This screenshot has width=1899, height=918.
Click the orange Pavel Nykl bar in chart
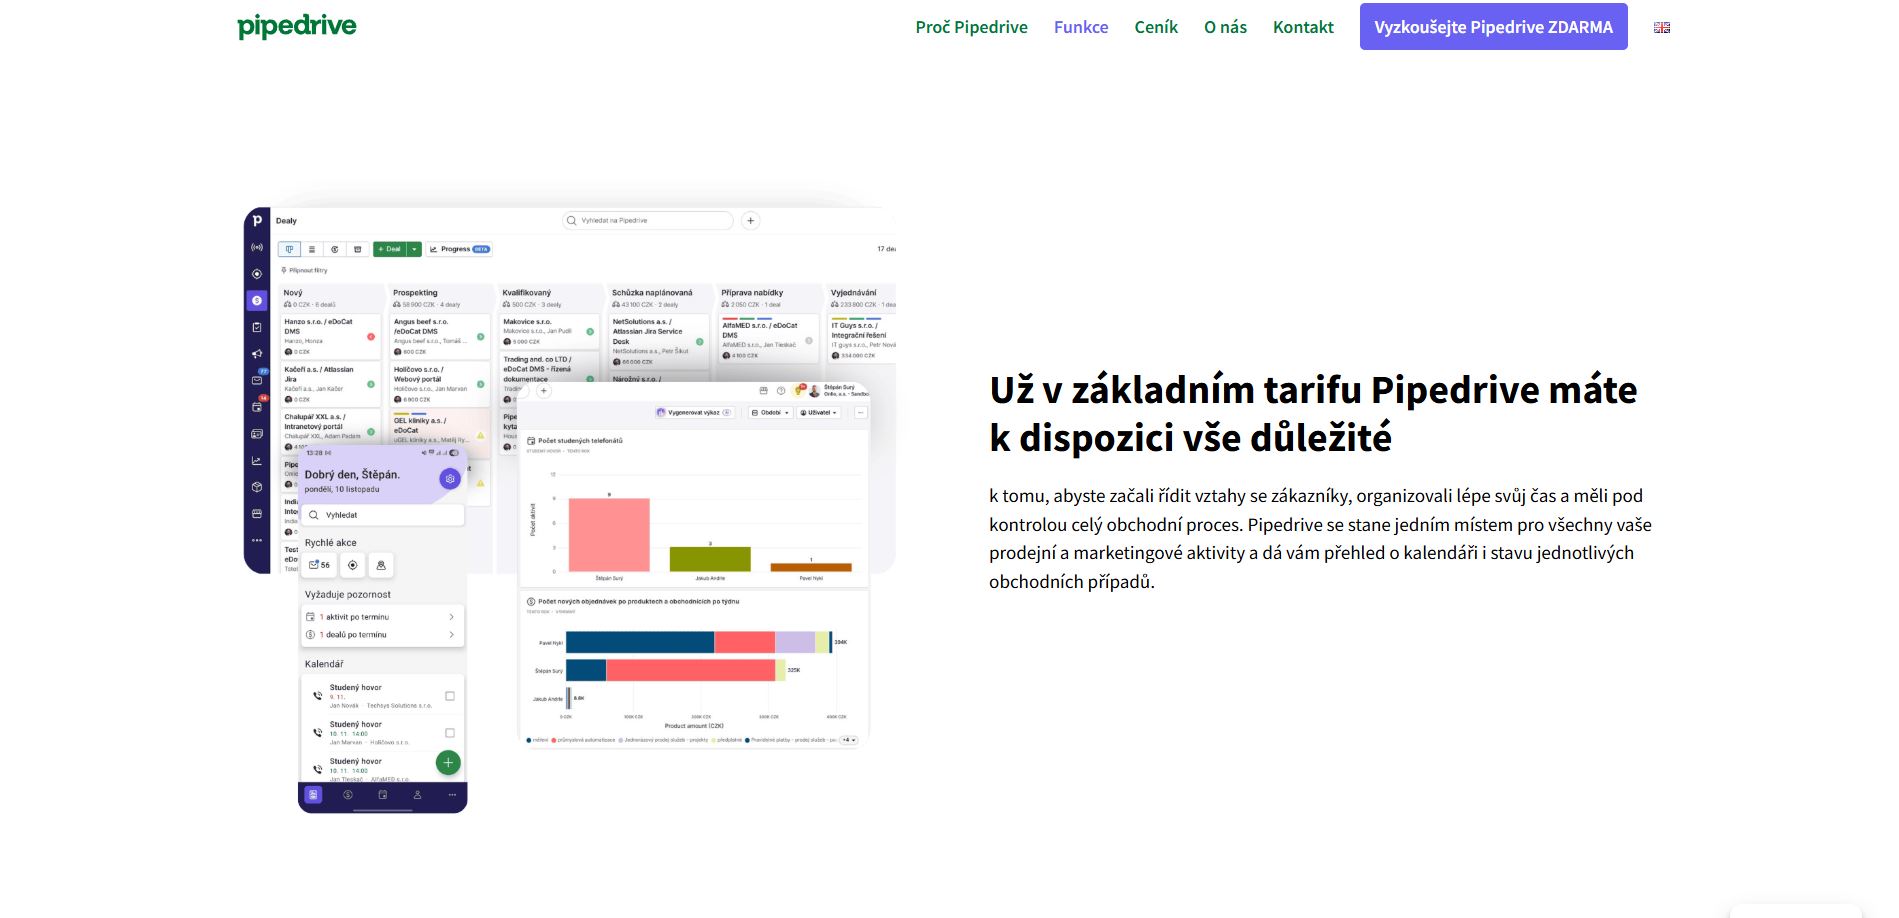[x=811, y=567]
